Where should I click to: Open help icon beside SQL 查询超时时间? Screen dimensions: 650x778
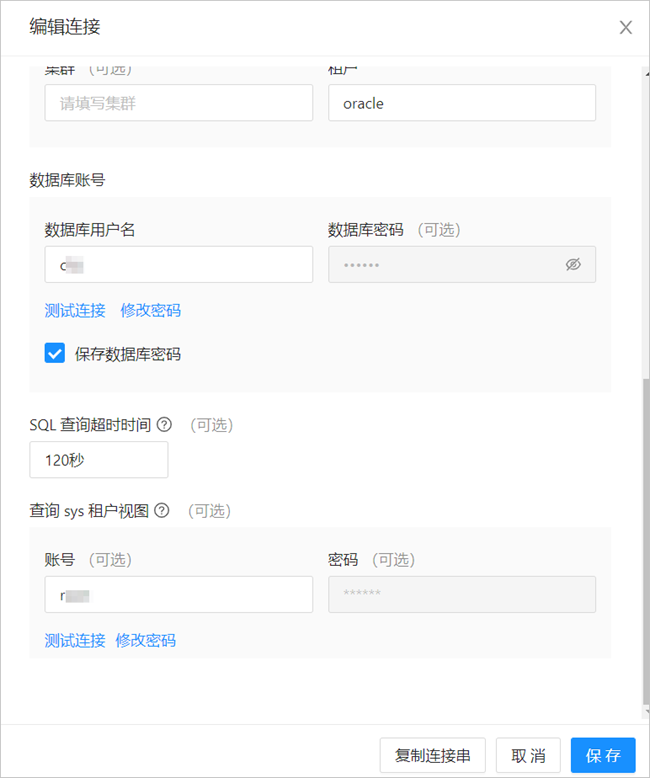coord(165,425)
